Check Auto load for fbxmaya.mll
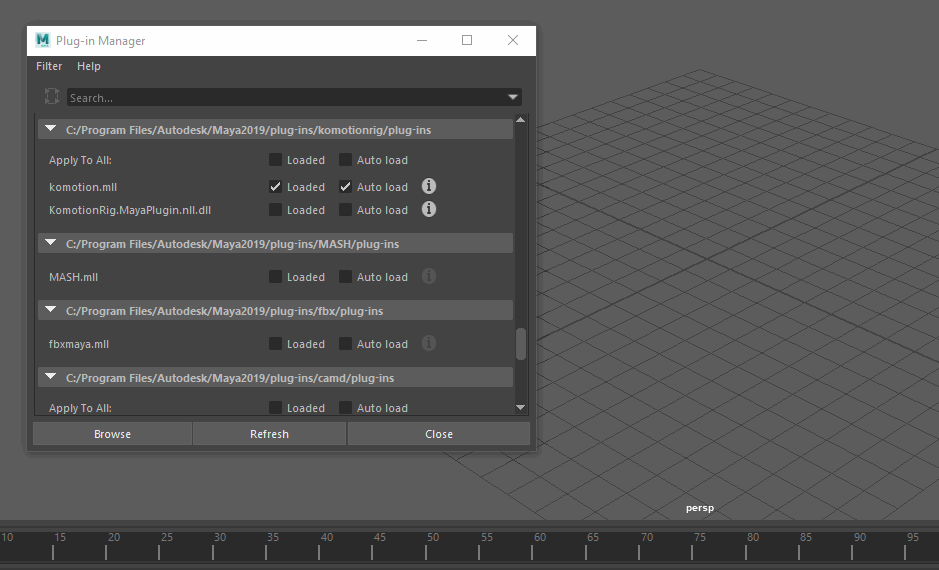 click(x=346, y=344)
